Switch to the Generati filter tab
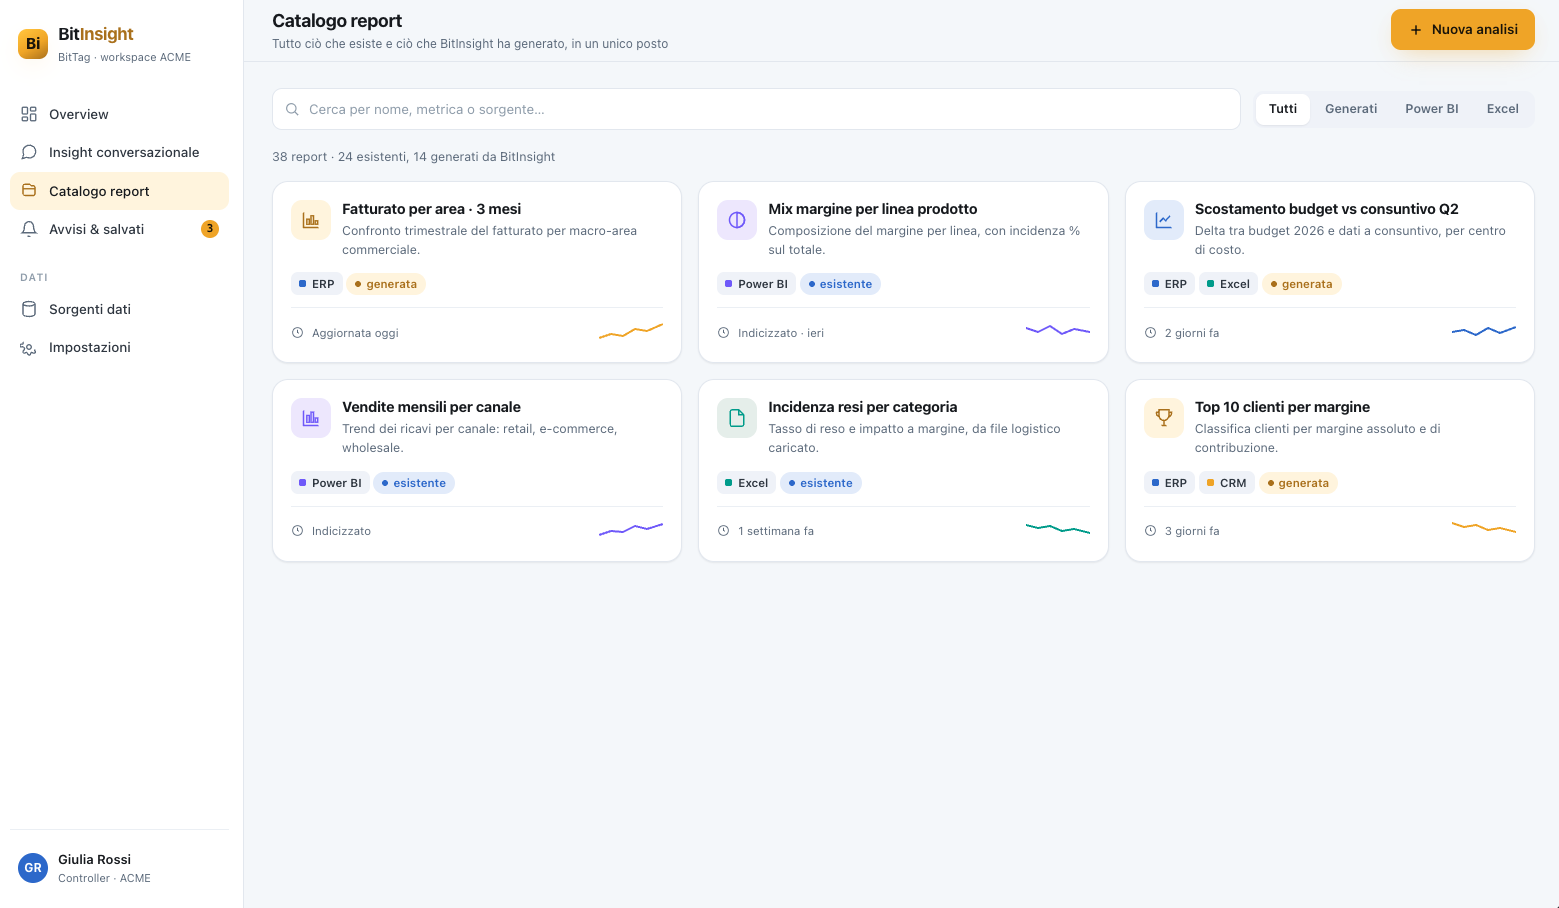1559x908 pixels. coord(1351,109)
